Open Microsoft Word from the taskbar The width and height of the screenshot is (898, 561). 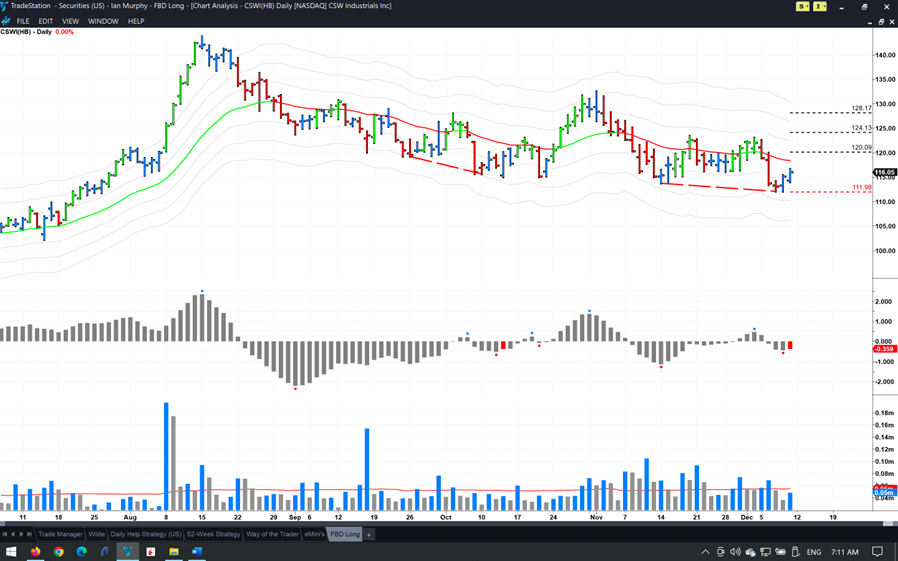coord(197,552)
